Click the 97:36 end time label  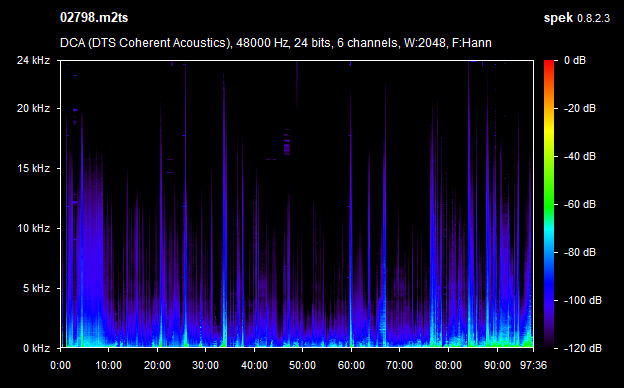pyautogui.click(x=533, y=365)
